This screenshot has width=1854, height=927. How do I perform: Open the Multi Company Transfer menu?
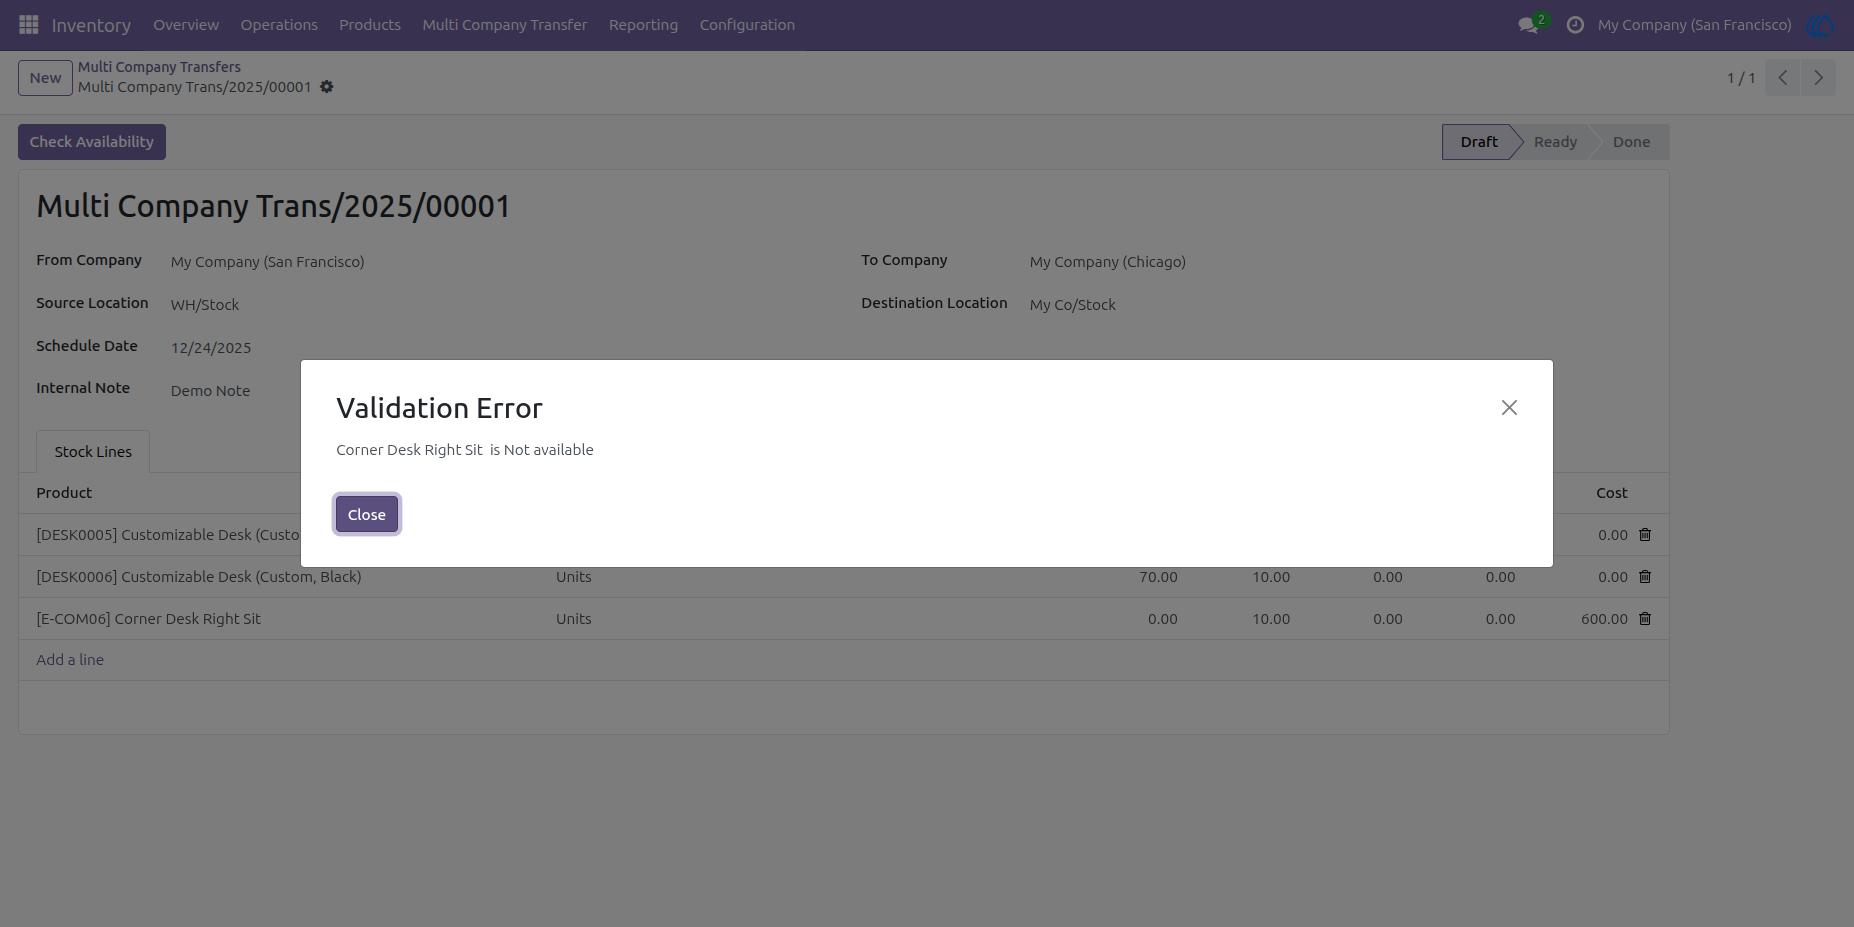(x=505, y=25)
